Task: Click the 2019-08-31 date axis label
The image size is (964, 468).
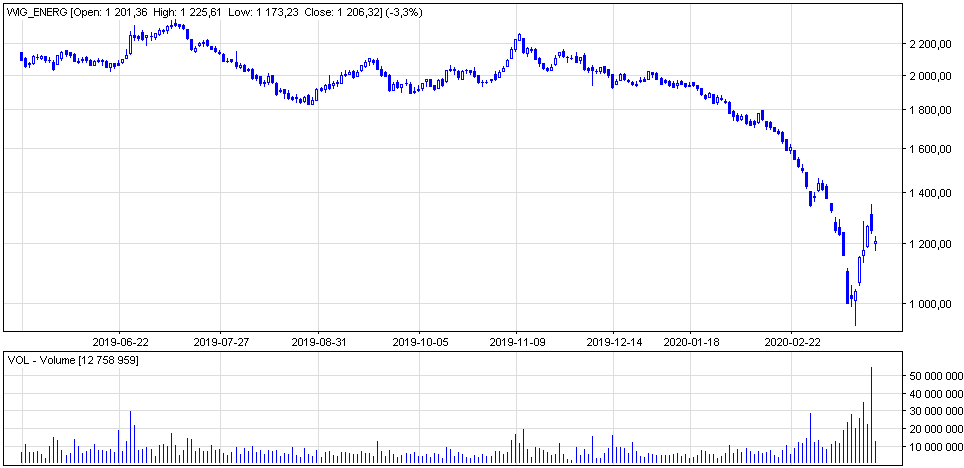Action: click(318, 341)
